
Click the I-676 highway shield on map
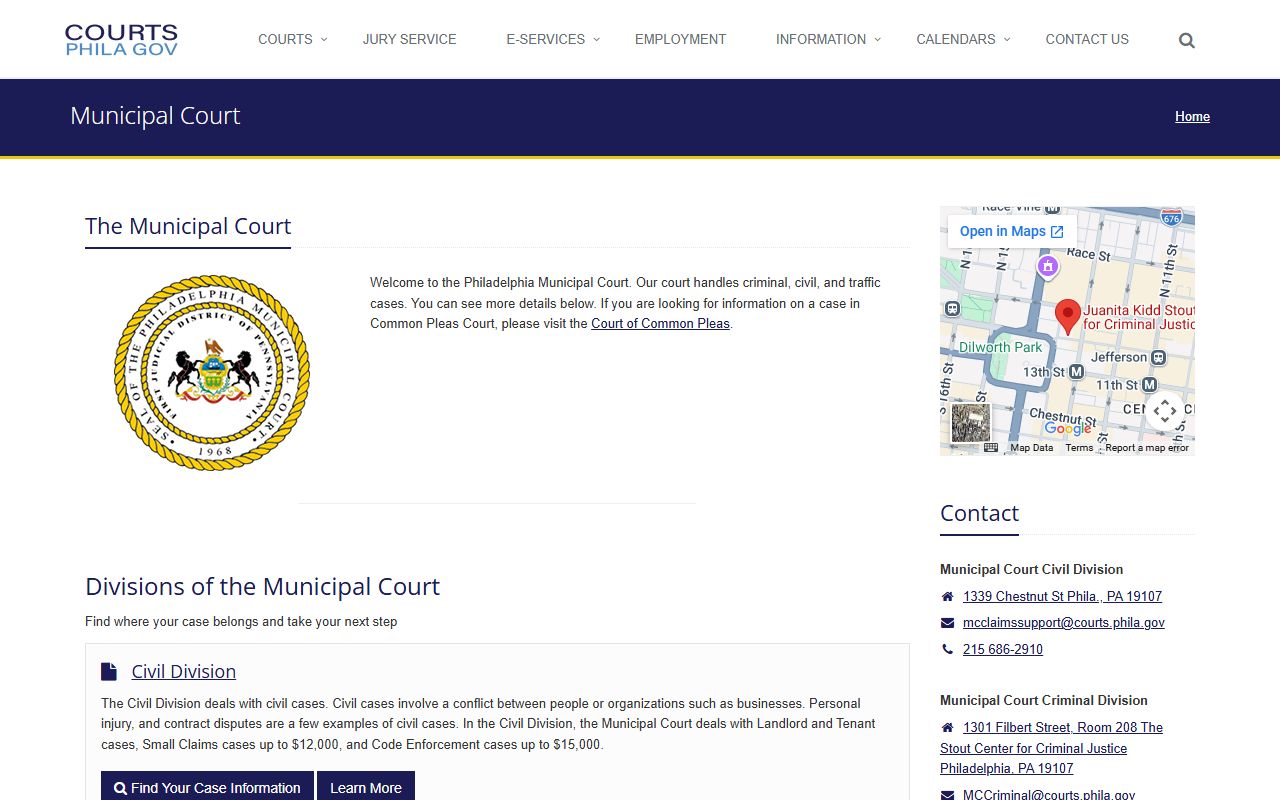1171,216
